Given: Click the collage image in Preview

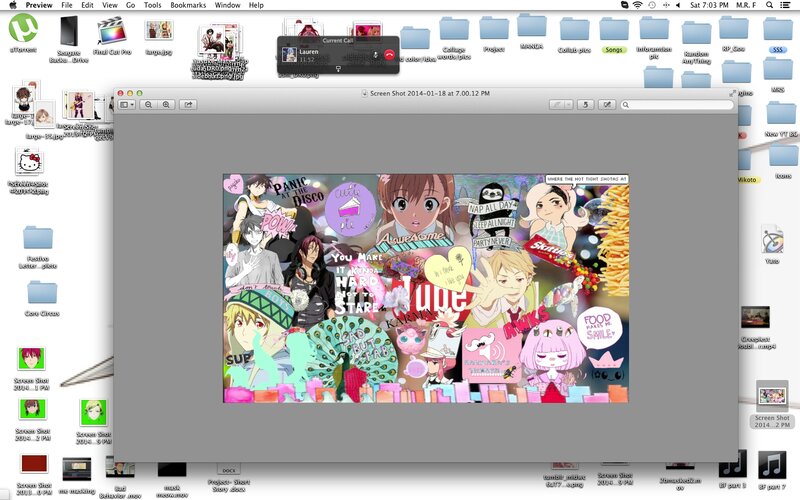Looking at the screenshot, I should tap(426, 288).
